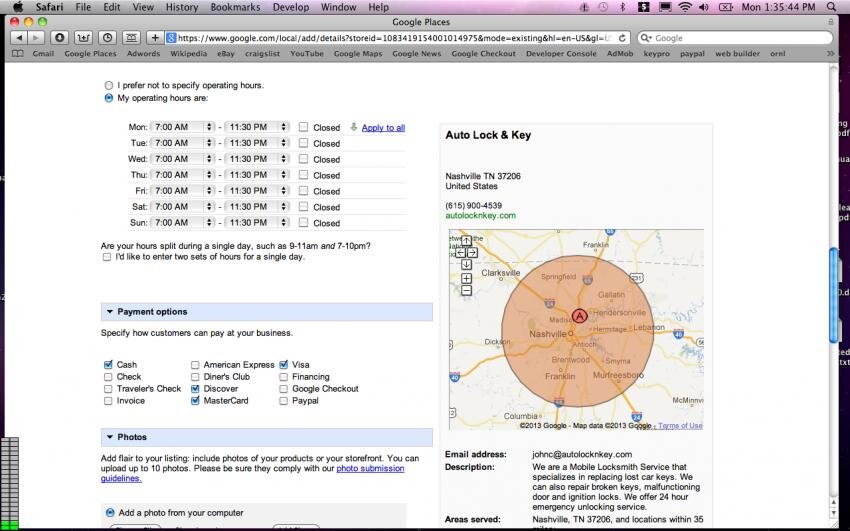Open battery status icon in menu bar

click(x=725, y=7)
